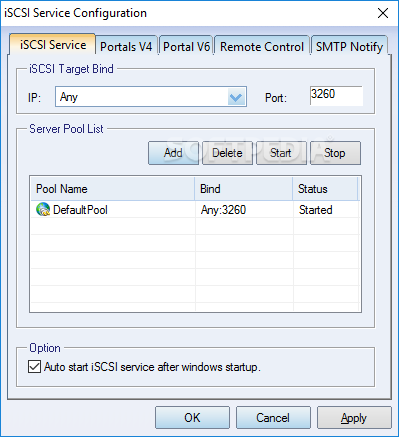
Task: Open the Portal V6 tab
Action: (186, 46)
